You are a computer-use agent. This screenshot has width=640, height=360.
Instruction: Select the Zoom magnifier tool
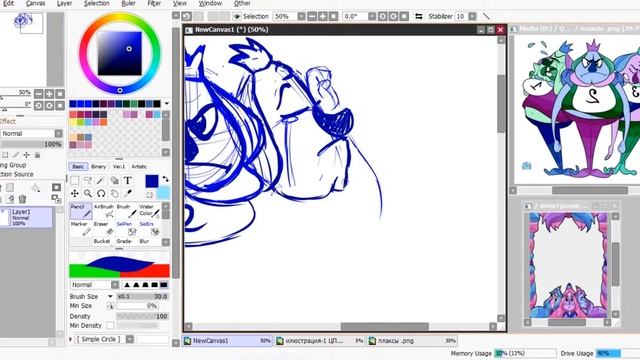pyautogui.click(x=88, y=193)
